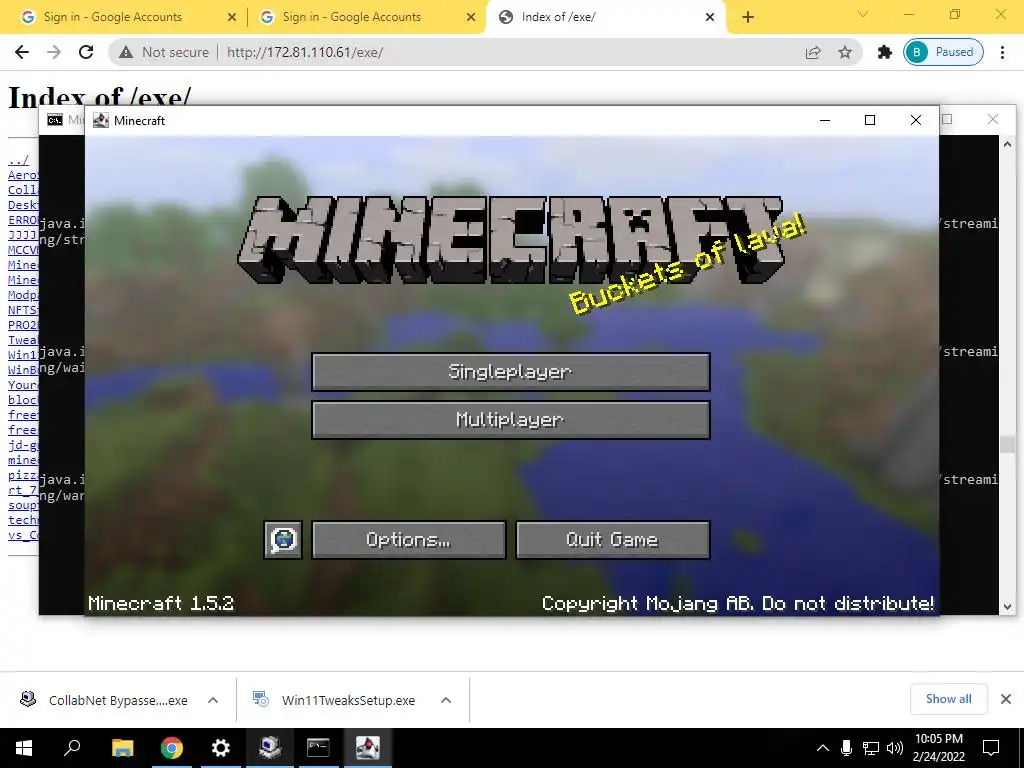Close the second Google Accounts tab
The width and height of the screenshot is (1024, 768).
471,18
